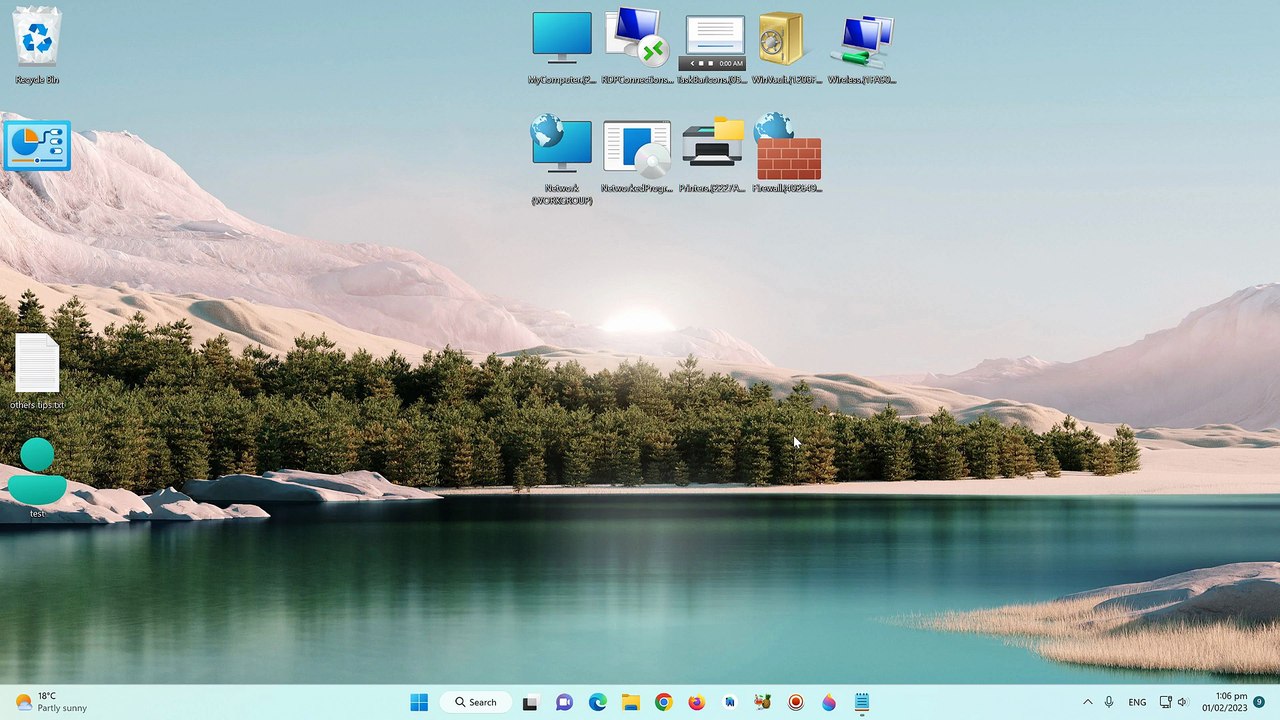
Task: Click the taskbar Search box
Action: 476,702
